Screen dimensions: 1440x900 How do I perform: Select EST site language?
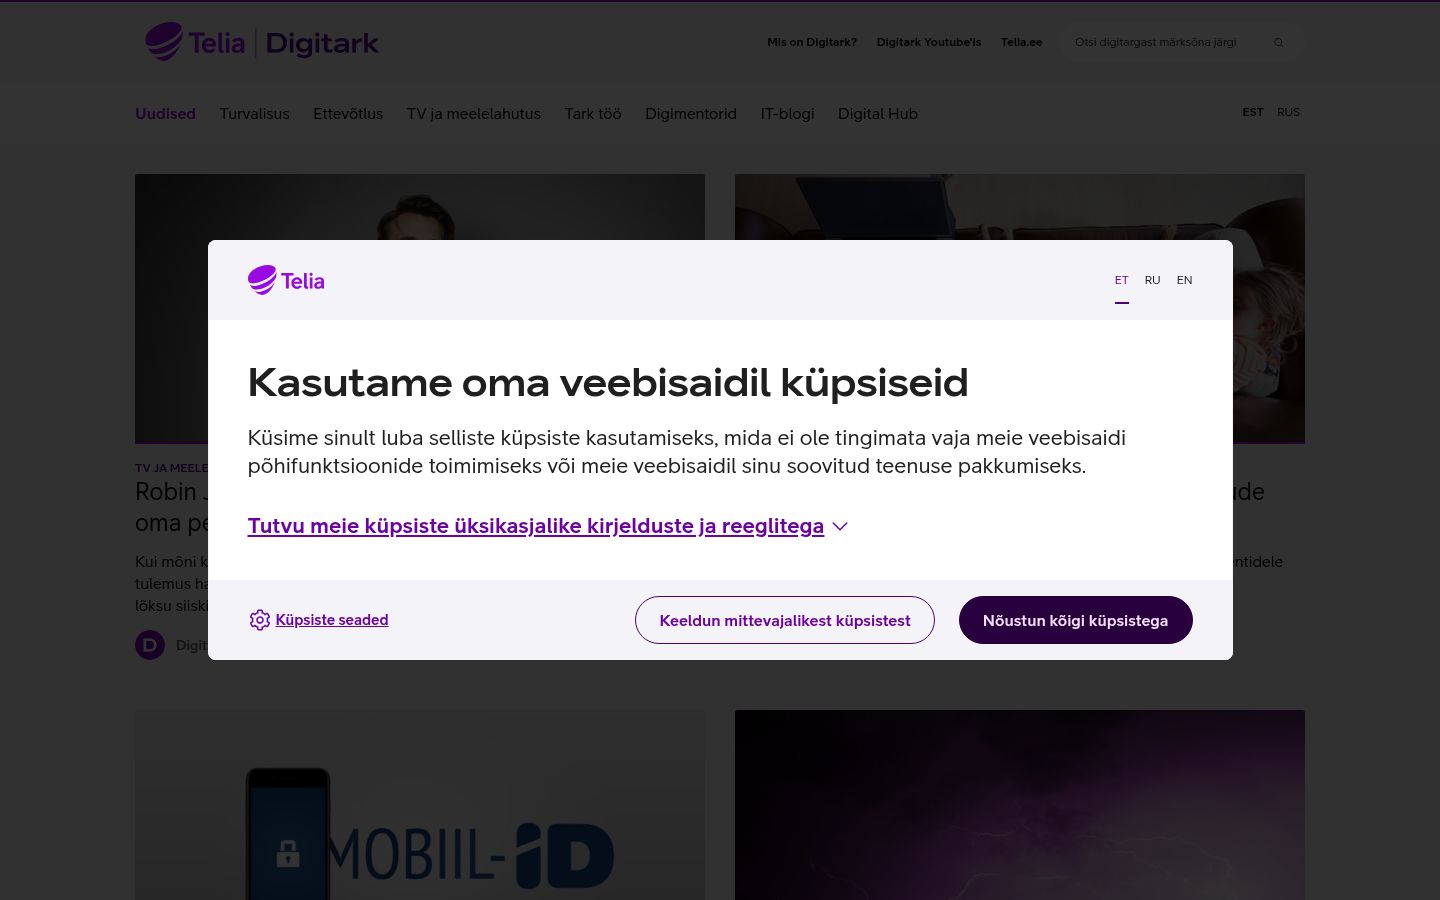[x=1253, y=112]
